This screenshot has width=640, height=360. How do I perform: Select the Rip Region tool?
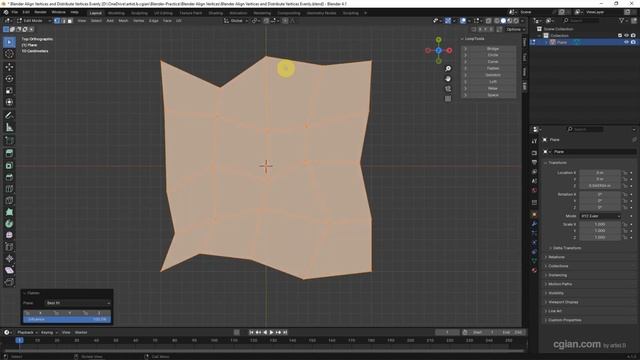click(9, 282)
